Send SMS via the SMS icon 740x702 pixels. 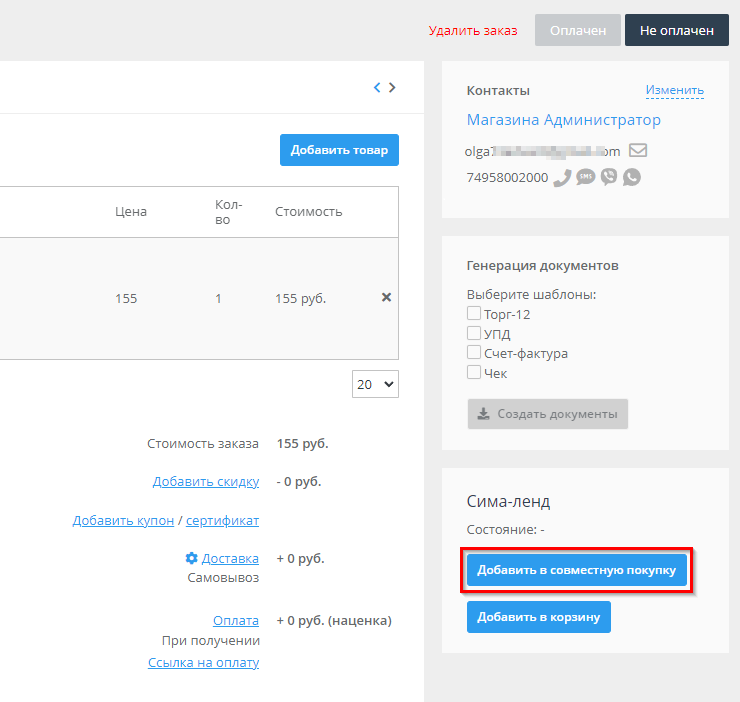(x=585, y=177)
